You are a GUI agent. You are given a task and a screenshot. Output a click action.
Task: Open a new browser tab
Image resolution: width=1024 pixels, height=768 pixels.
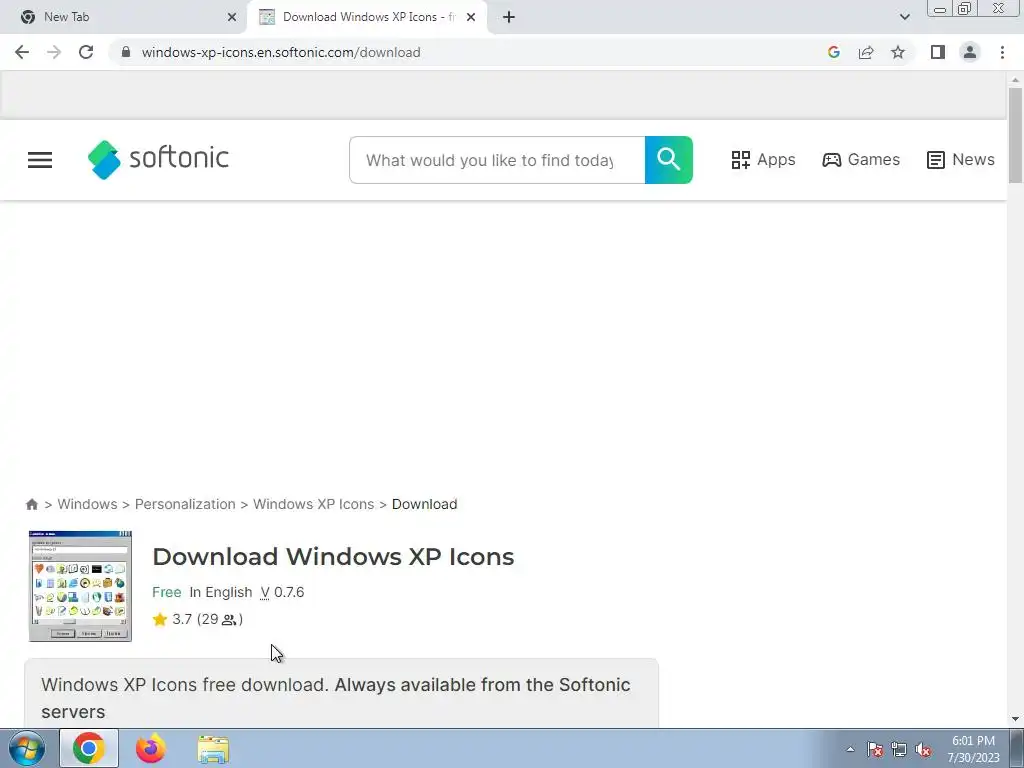pyautogui.click(x=509, y=17)
